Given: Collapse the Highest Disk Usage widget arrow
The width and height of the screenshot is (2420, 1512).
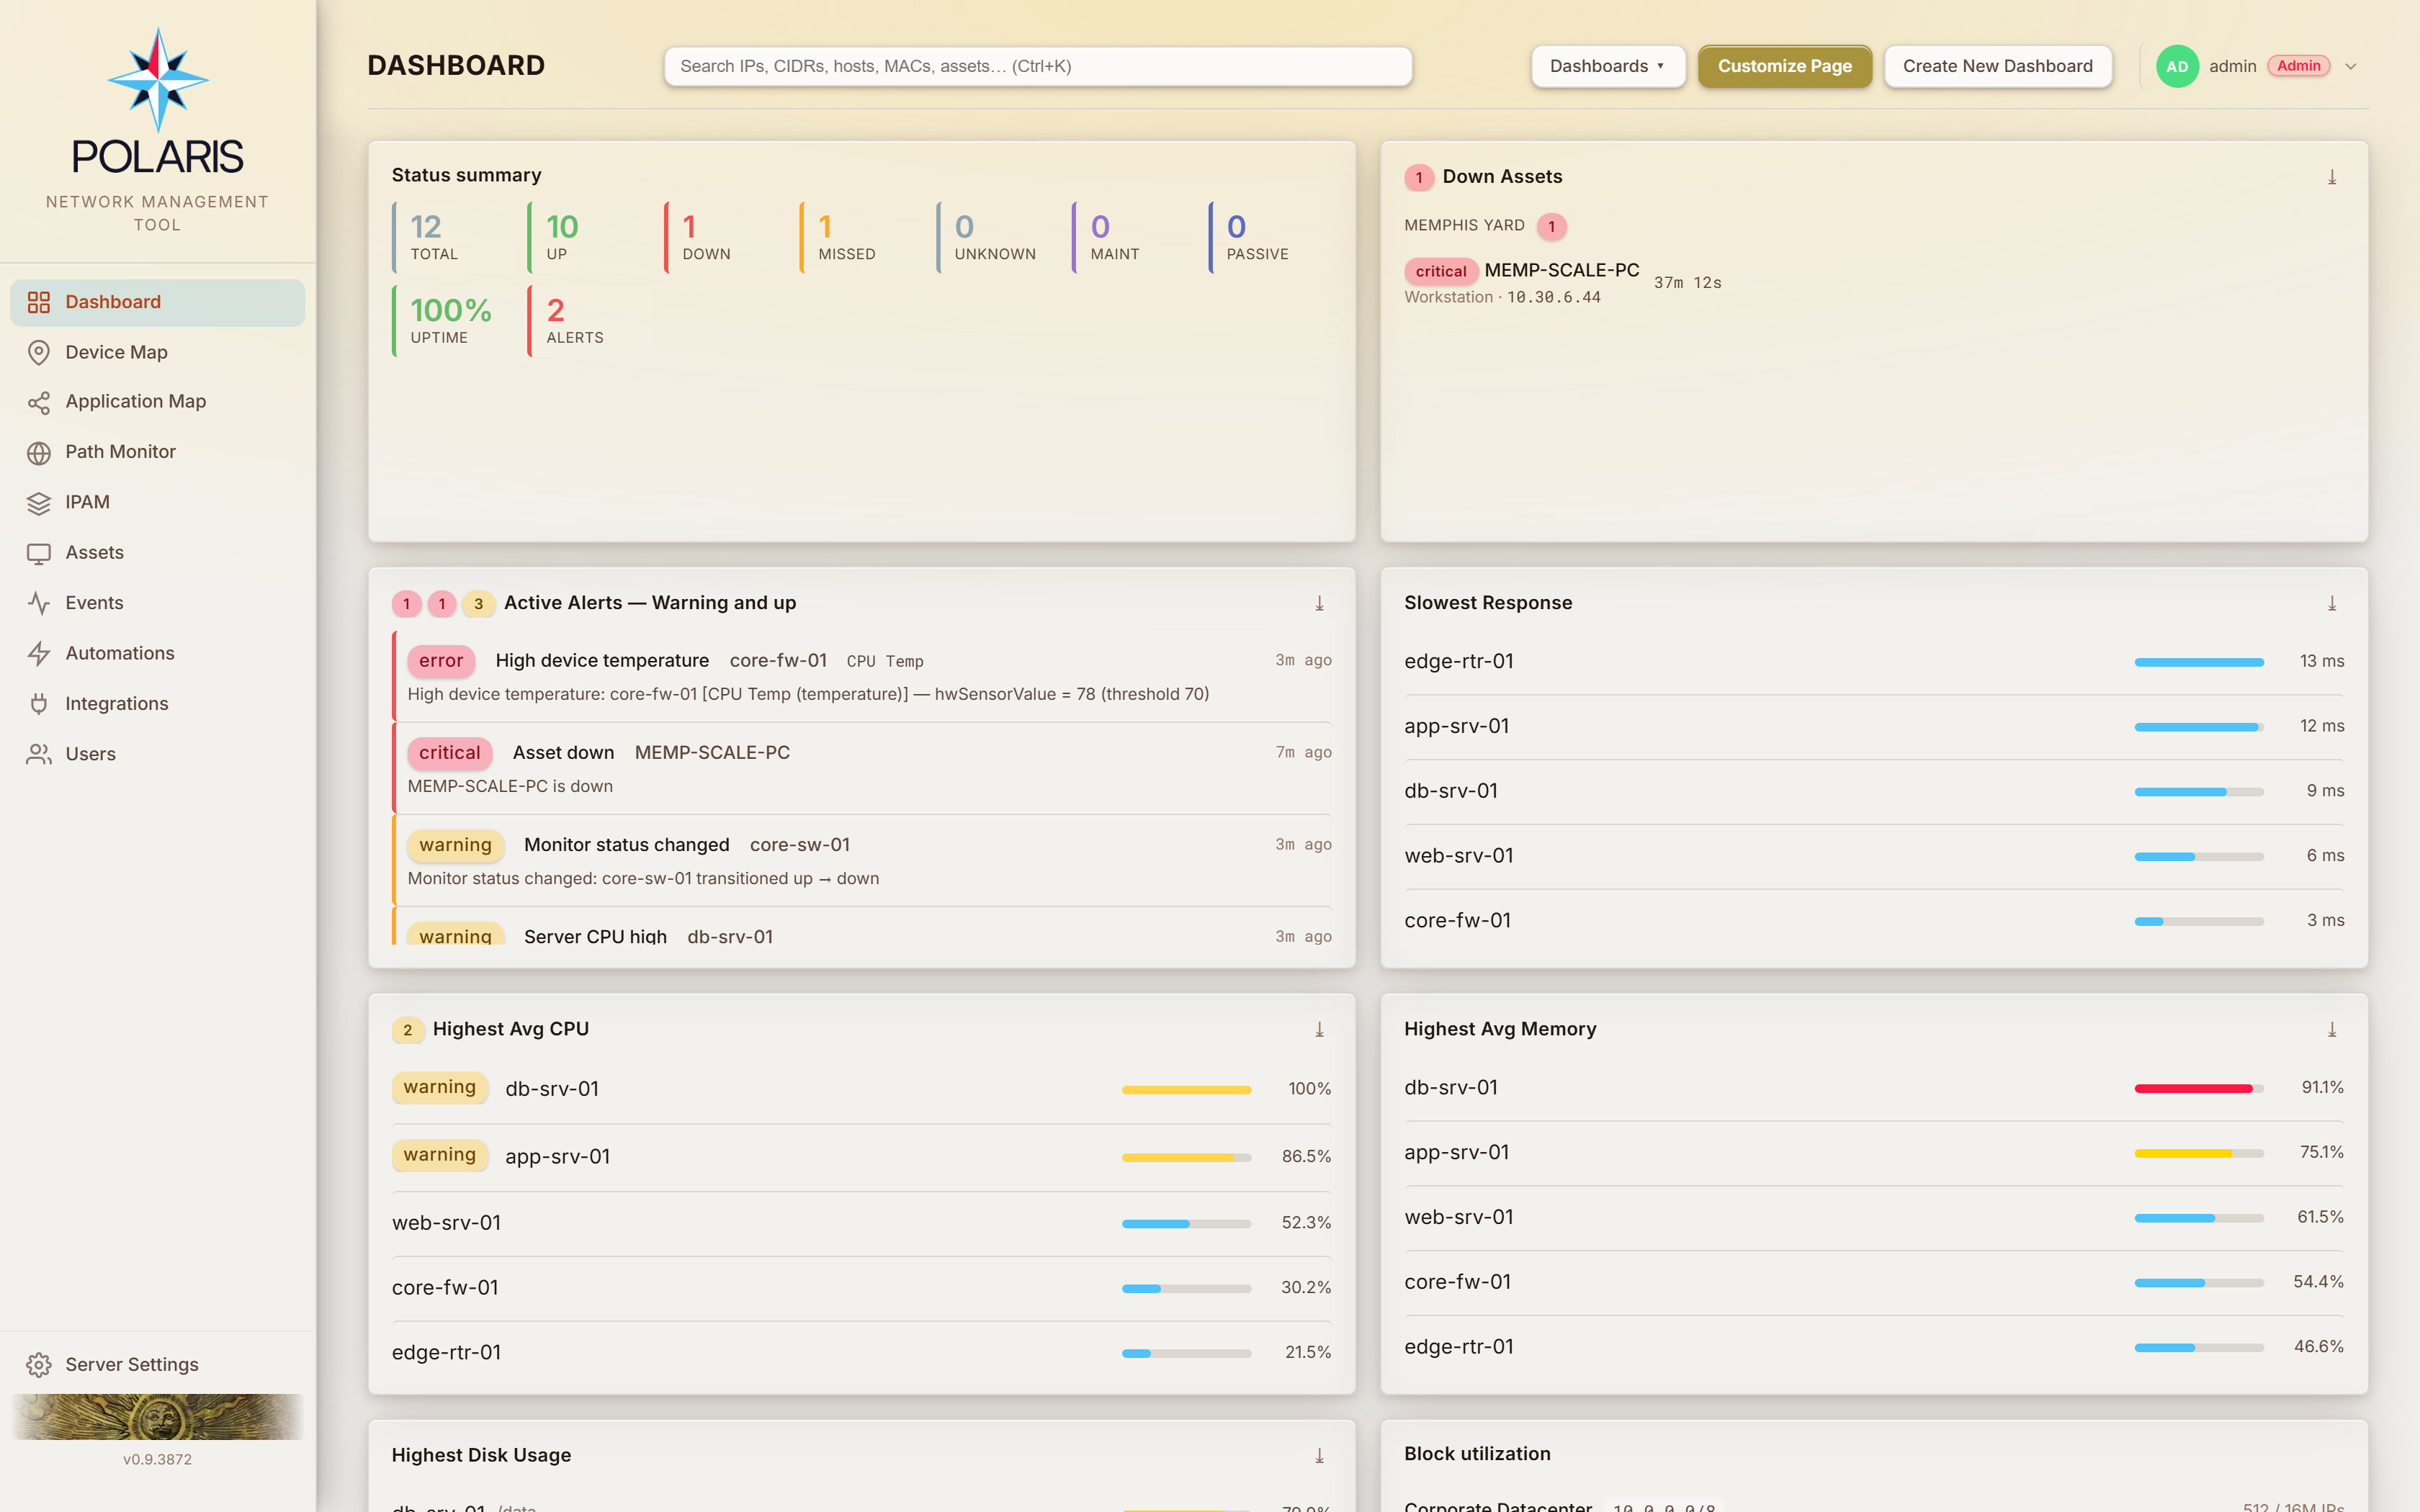Looking at the screenshot, I should (1319, 1455).
